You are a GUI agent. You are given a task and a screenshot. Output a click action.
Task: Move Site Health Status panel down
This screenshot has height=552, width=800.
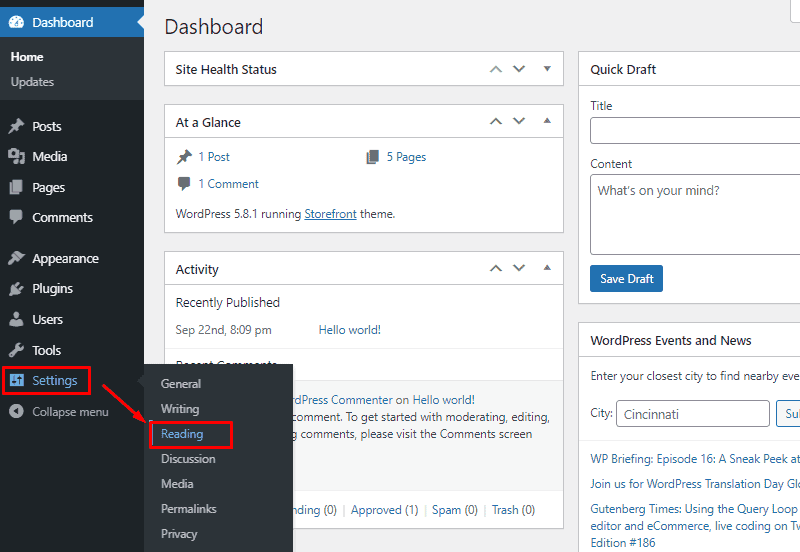click(x=519, y=69)
